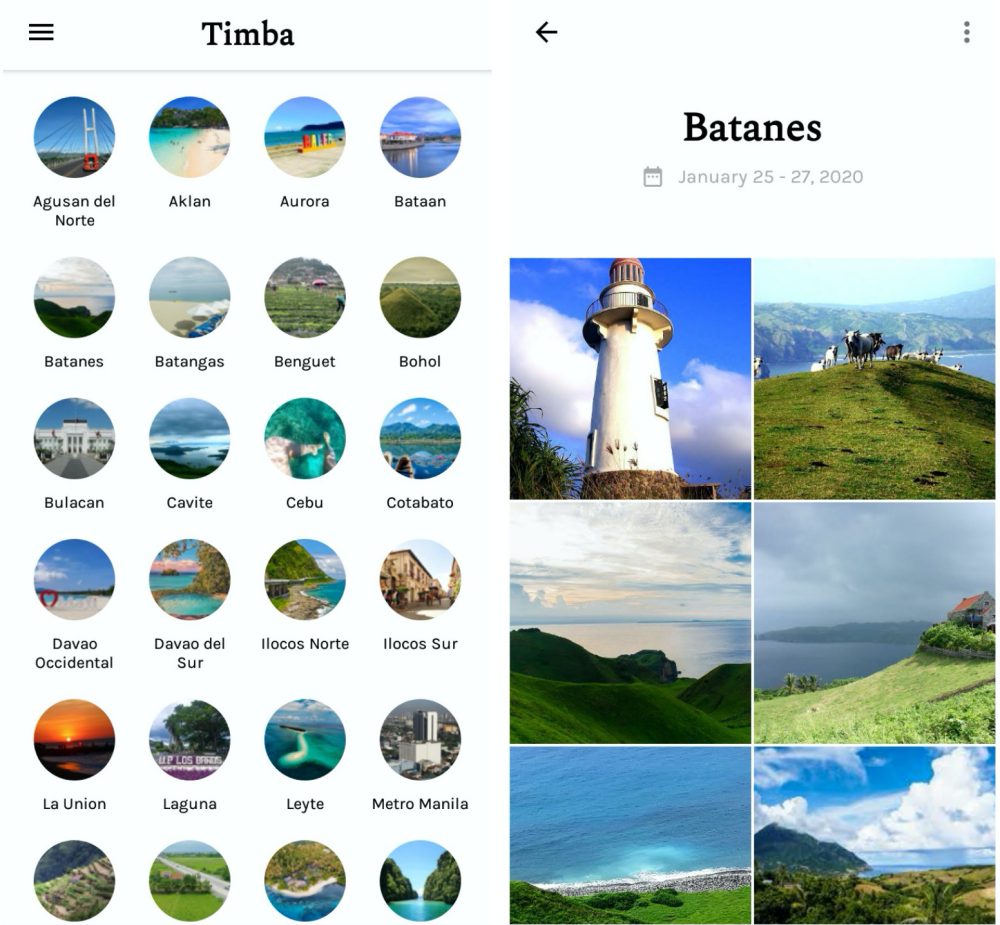The width and height of the screenshot is (1000, 925).
Task: Choose the Davao del Sur label
Action: coord(189,653)
